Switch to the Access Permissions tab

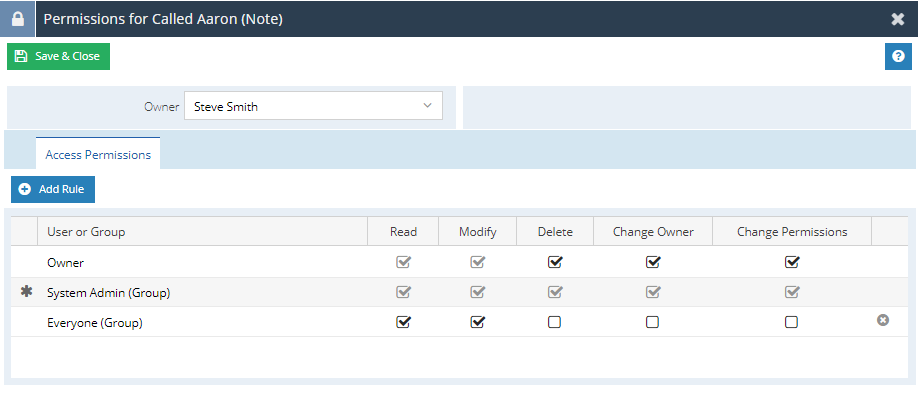(98, 155)
